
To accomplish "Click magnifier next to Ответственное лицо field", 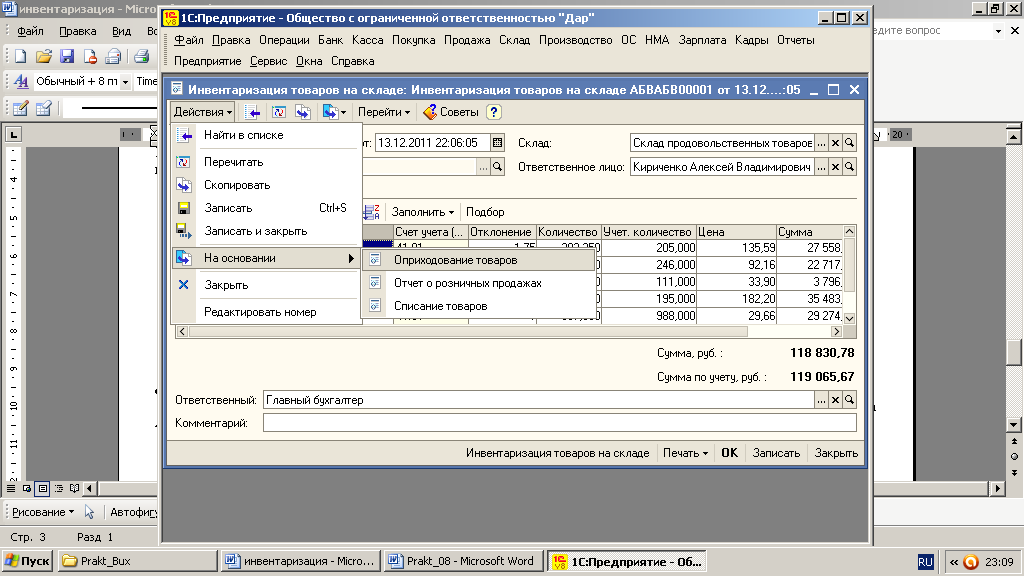I will tap(850, 167).
